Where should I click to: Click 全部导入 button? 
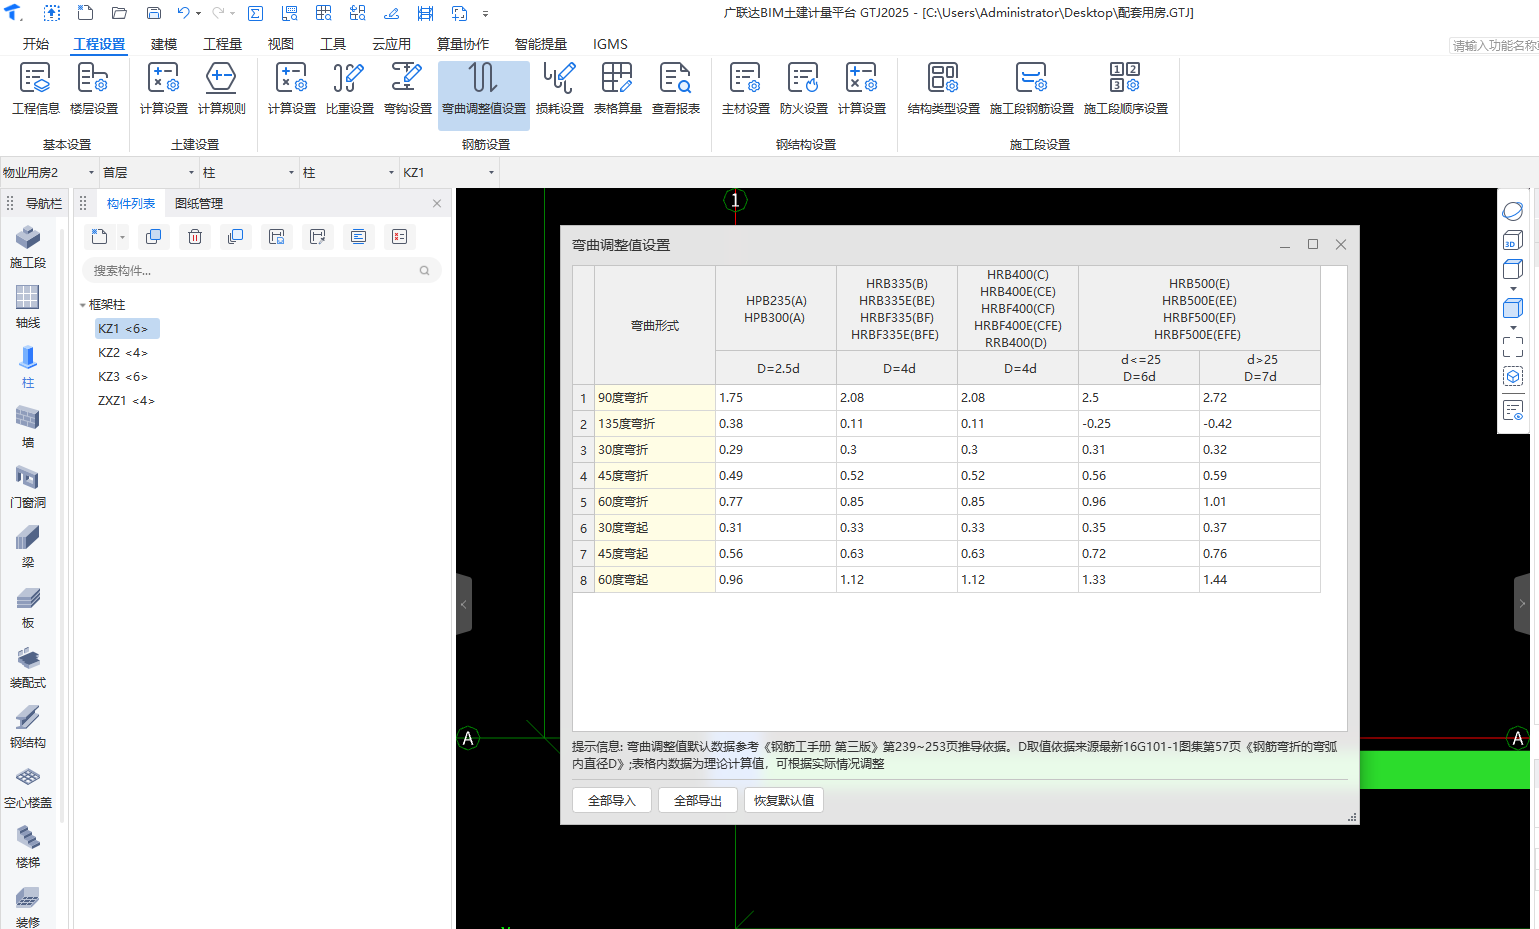point(612,800)
